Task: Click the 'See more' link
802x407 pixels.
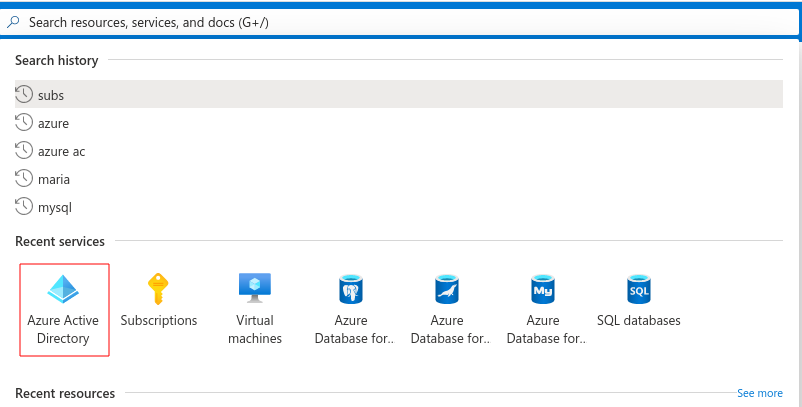Action: tap(759, 393)
